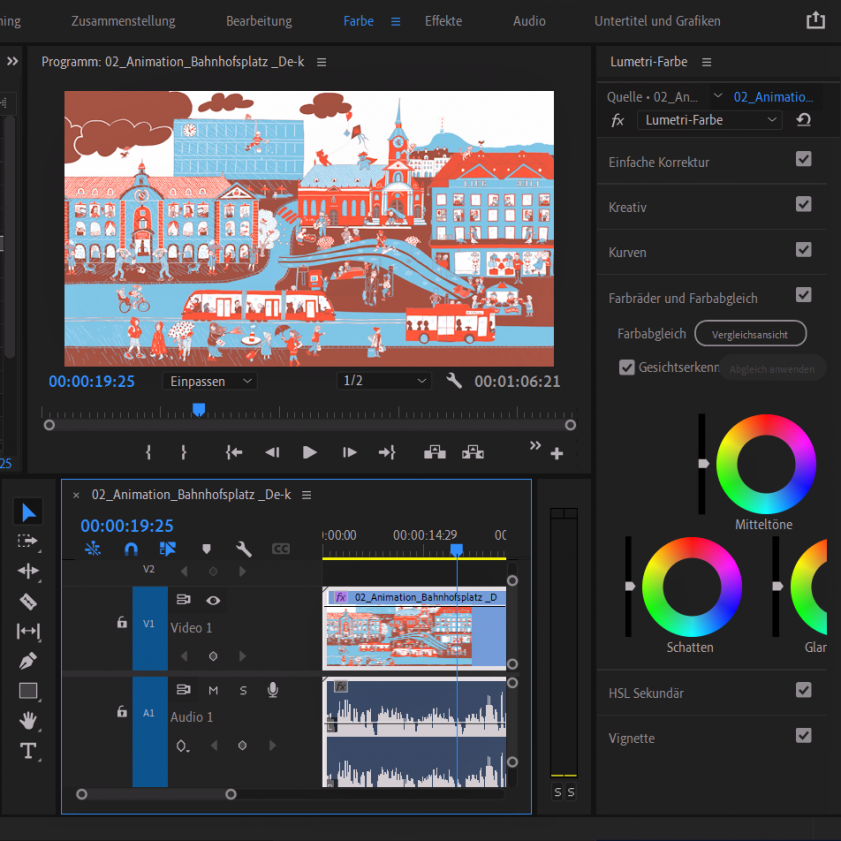Hide the V1 track output eye
This screenshot has height=841, width=841.
click(213, 600)
